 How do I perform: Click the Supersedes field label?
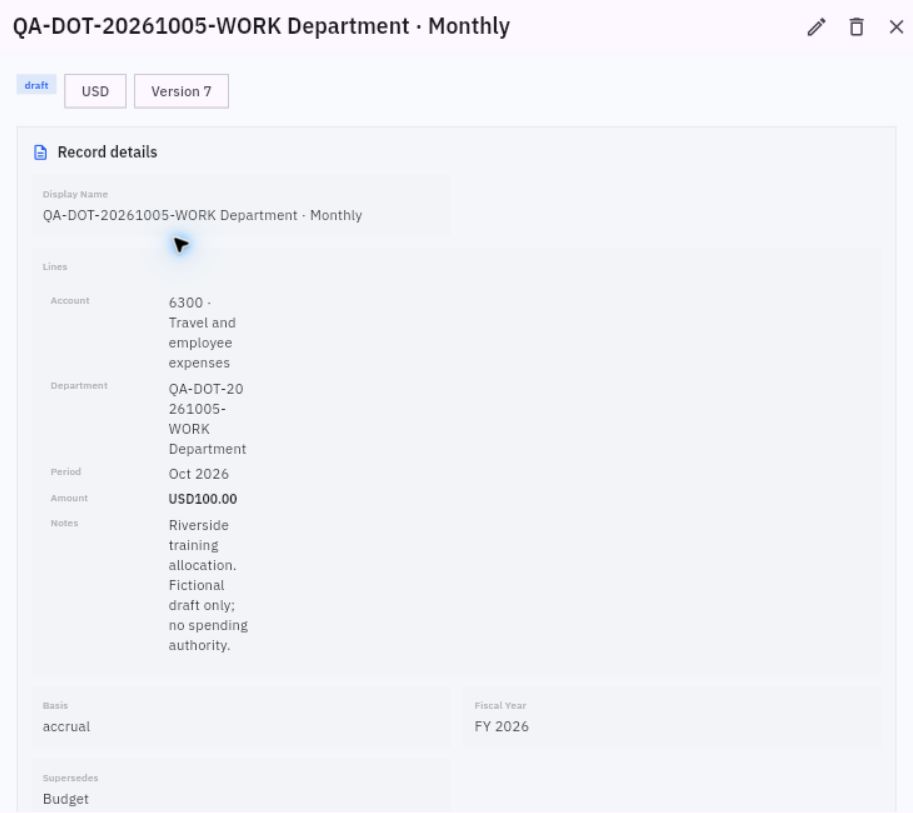[x=70, y=778]
